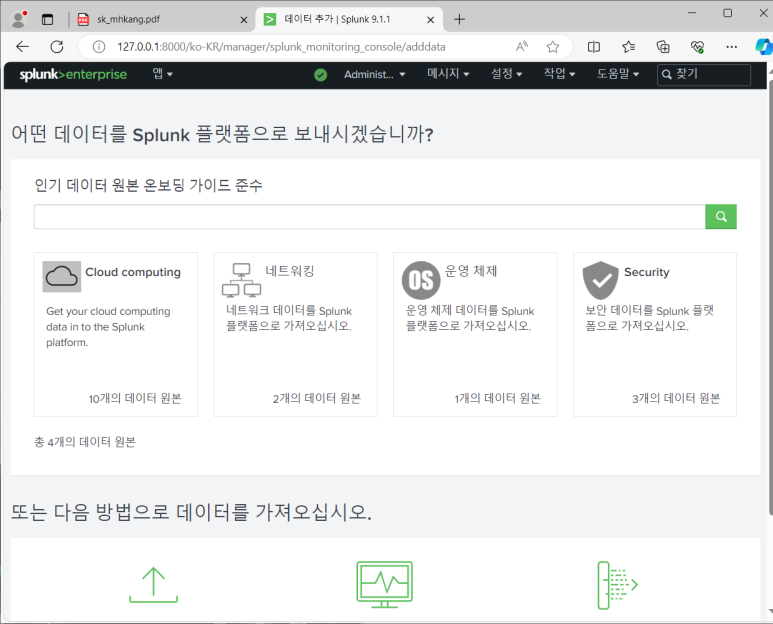The height and width of the screenshot is (624, 773).
Task: Click the green search magnifier button
Action: click(x=721, y=216)
